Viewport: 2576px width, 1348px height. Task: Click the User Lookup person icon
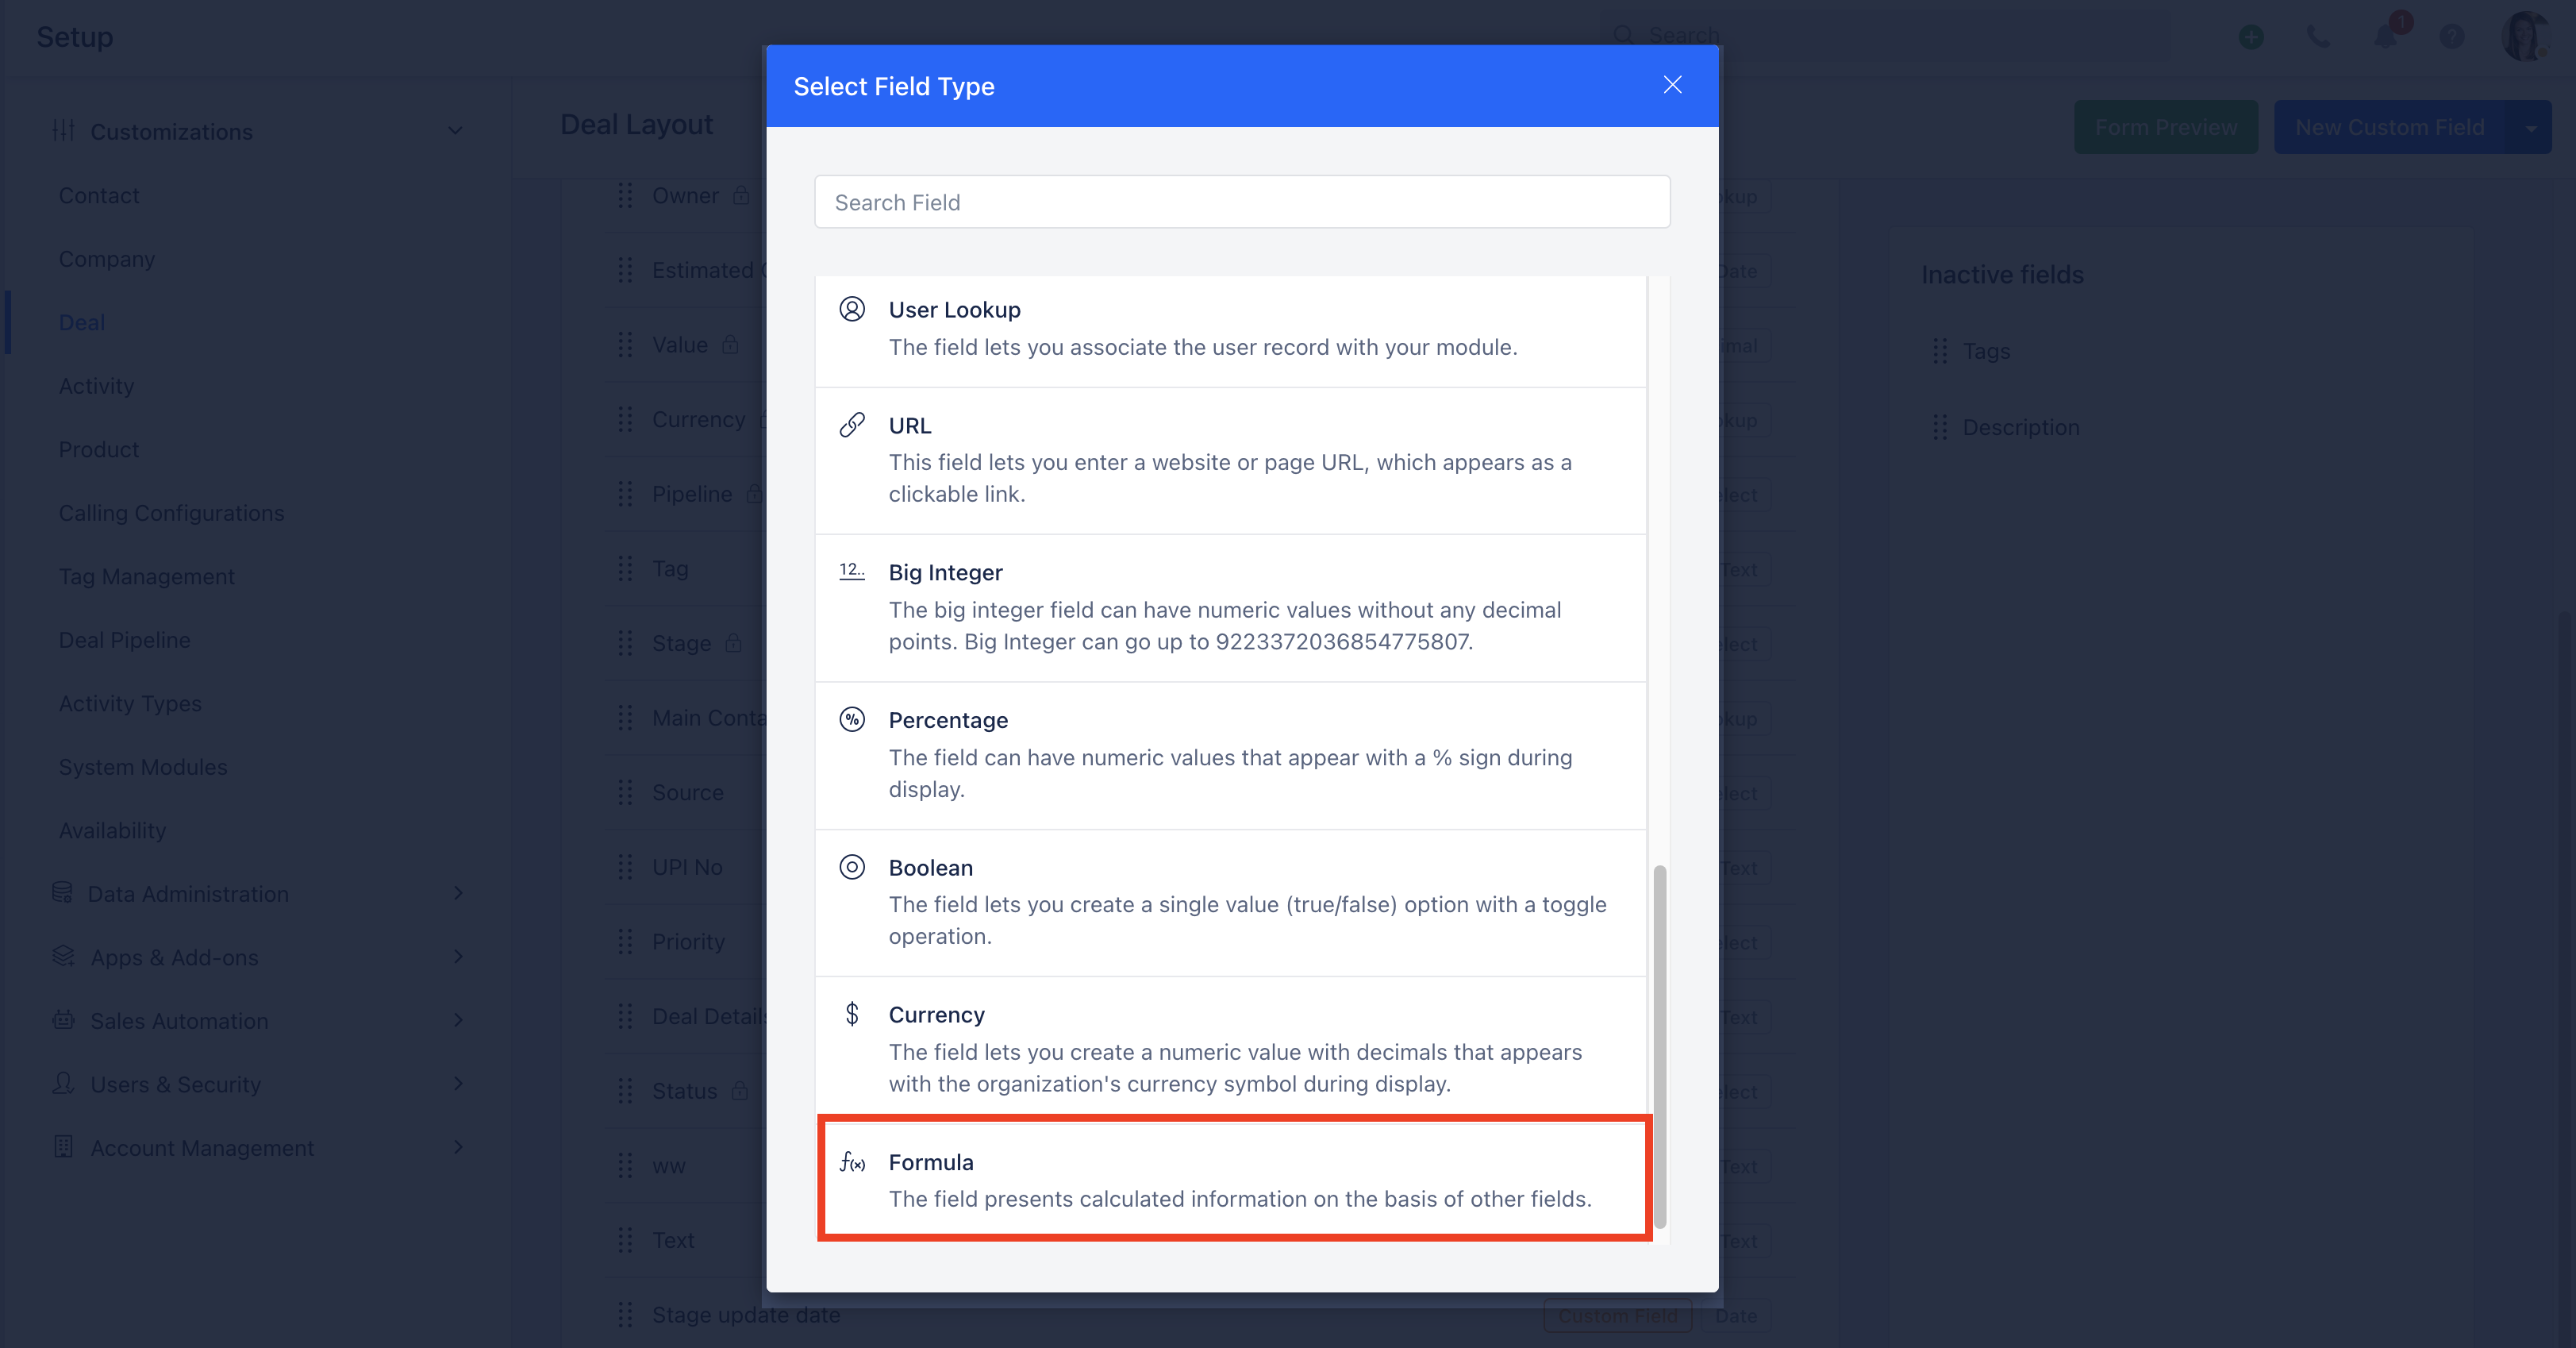pyautogui.click(x=852, y=309)
